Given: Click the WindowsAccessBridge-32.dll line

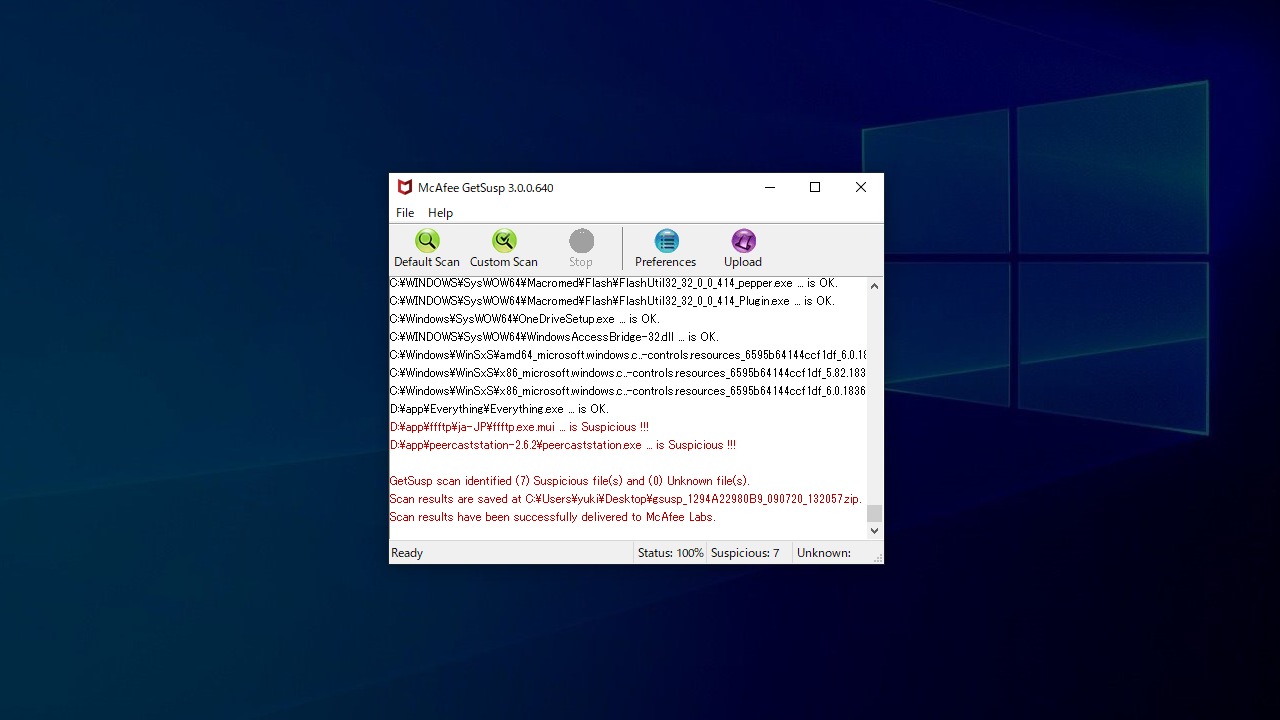Looking at the screenshot, I should pyautogui.click(x=554, y=337).
